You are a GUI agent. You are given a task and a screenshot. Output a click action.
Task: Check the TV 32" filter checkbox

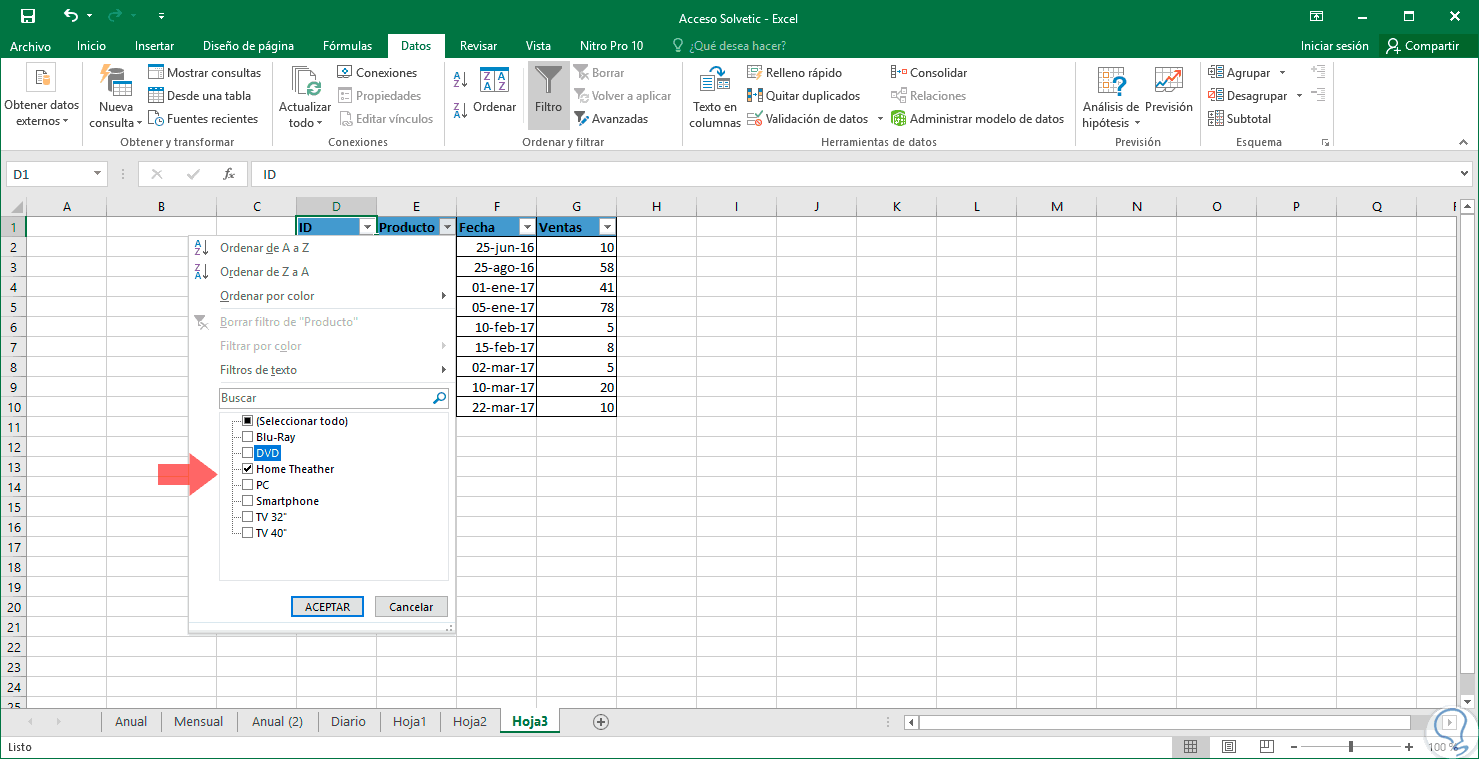tap(247, 517)
